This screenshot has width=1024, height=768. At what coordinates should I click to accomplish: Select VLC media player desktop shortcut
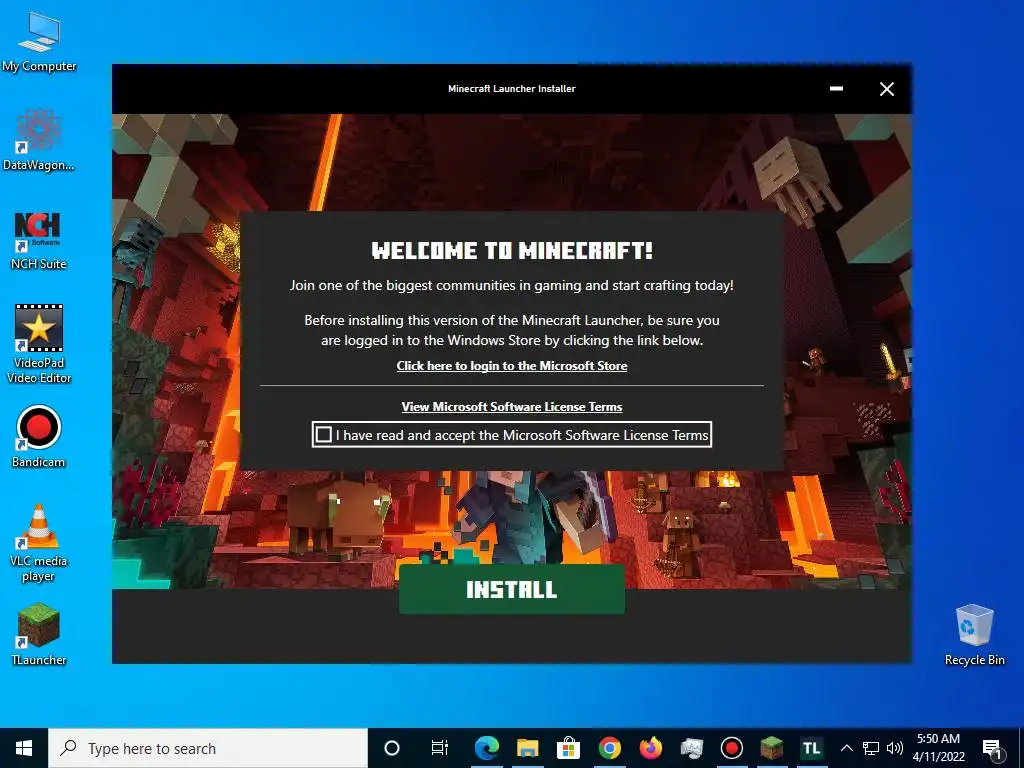point(39,543)
